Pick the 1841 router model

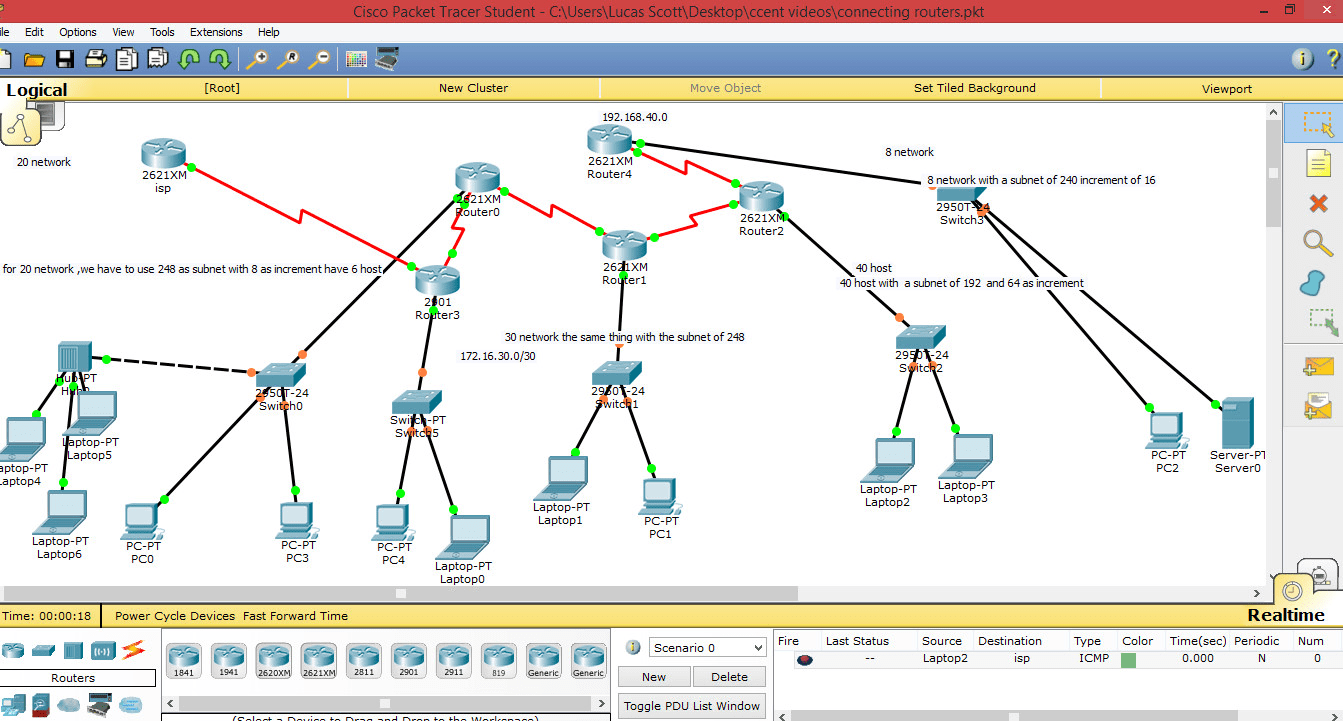coord(184,660)
